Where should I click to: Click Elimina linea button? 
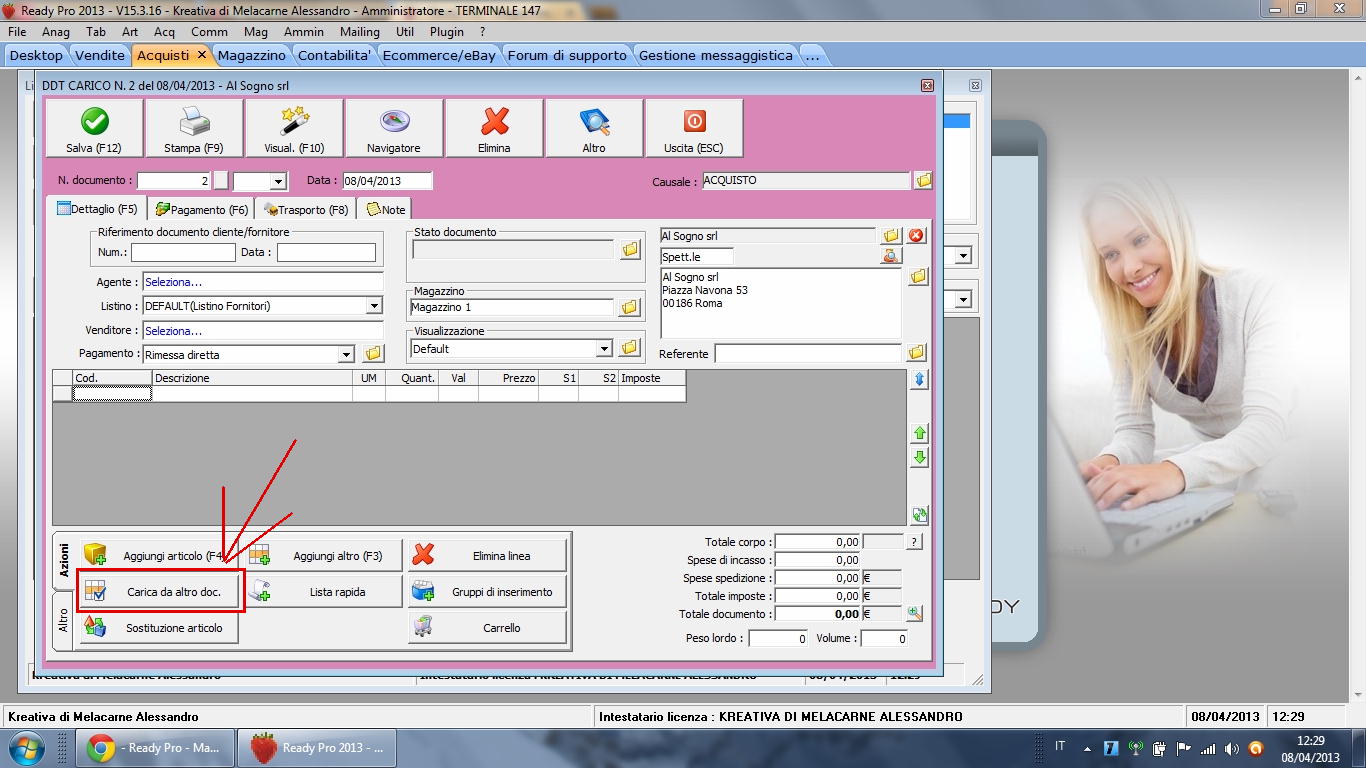487,556
